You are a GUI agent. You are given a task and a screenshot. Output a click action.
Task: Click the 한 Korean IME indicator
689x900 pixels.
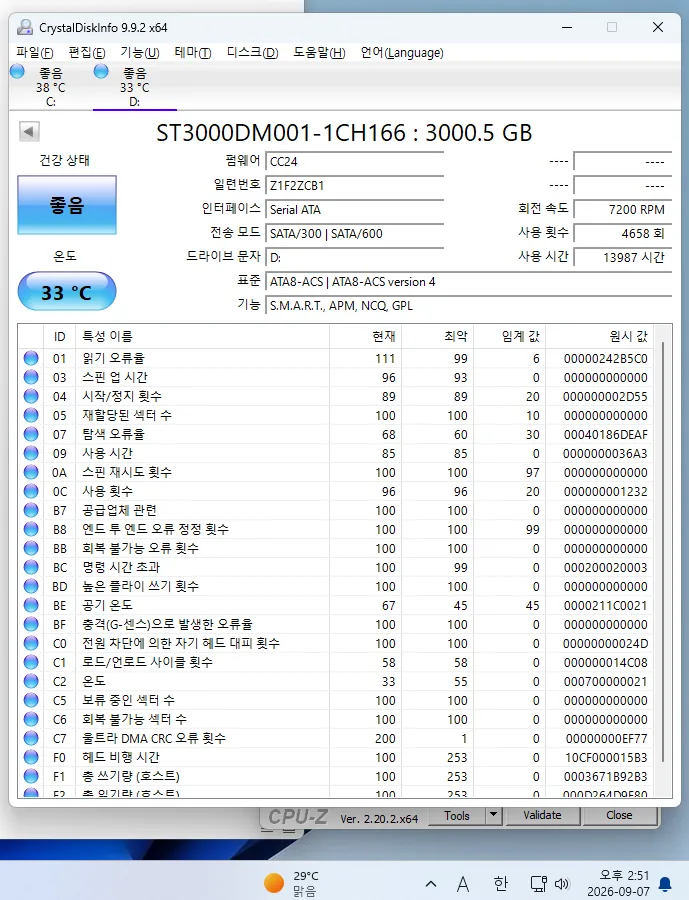(501, 884)
